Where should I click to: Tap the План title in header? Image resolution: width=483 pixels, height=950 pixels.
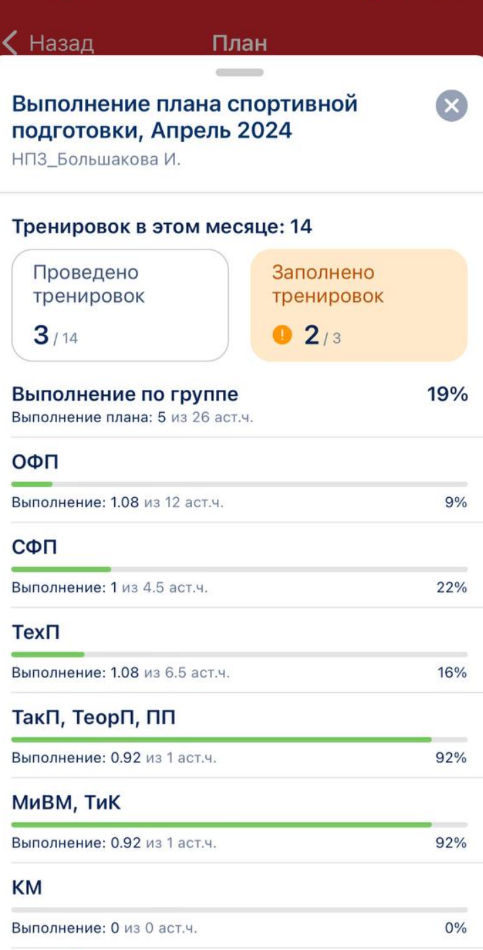click(240, 43)
